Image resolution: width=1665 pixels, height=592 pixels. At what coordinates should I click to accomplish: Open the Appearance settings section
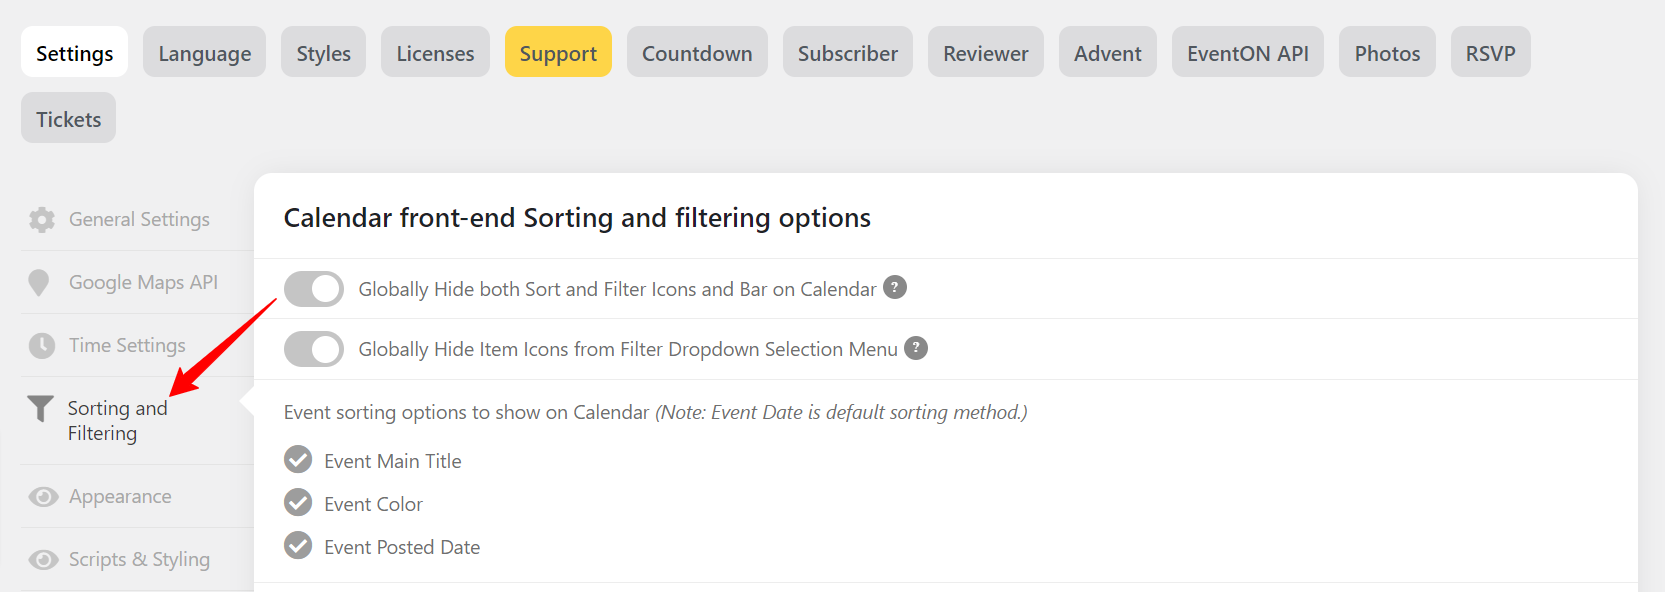click(119, 496)
